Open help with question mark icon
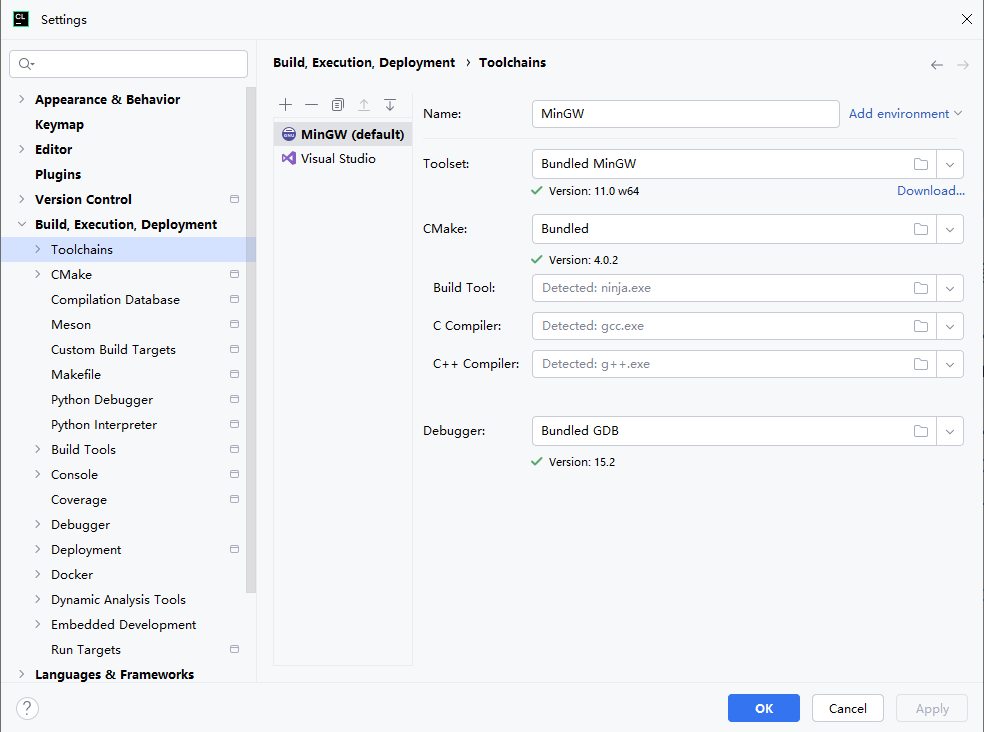The image size is (984, 732). coord(27,708)
